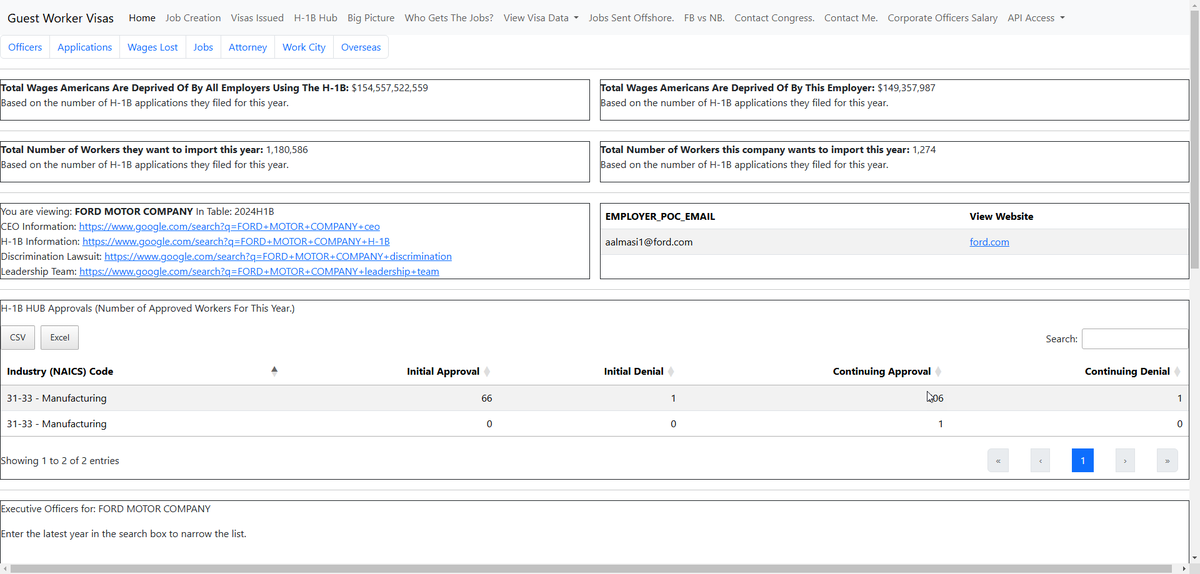The width and height of the screenshot is (1200, 574).
Task: Click this employer wages $149,357,987
Action: point(906,88)
